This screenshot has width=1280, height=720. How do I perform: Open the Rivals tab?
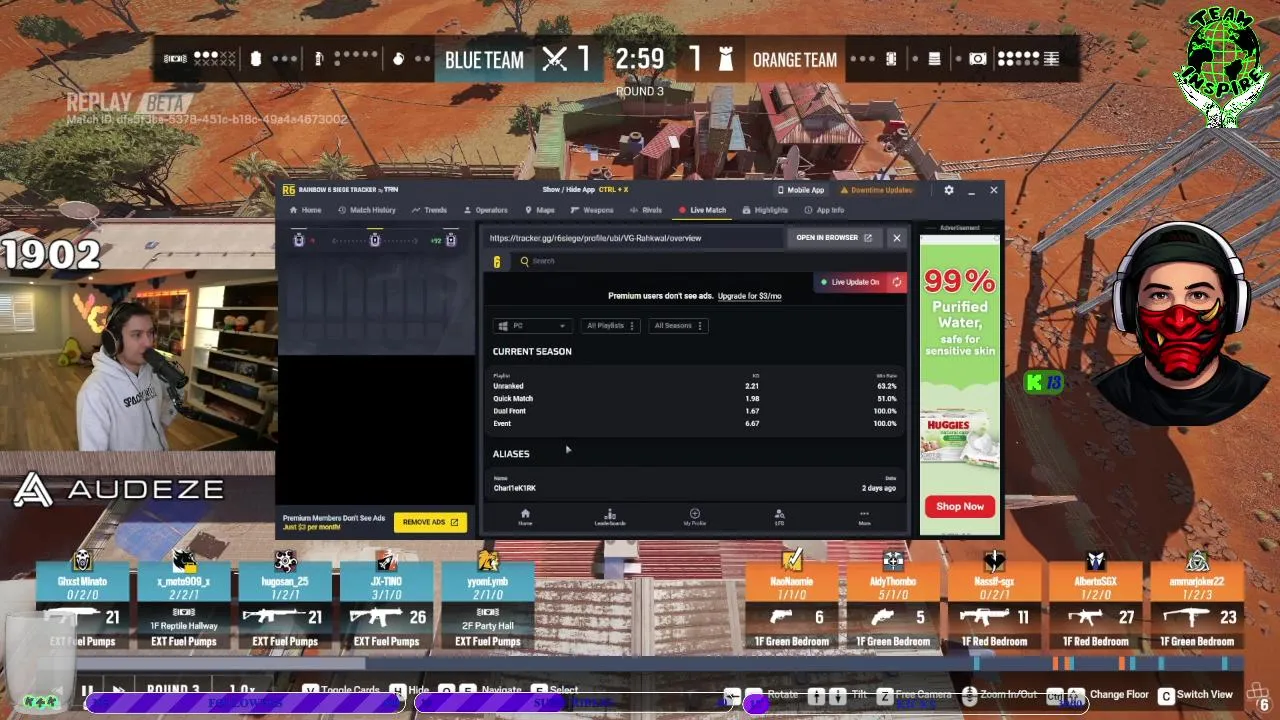(646, 210)
